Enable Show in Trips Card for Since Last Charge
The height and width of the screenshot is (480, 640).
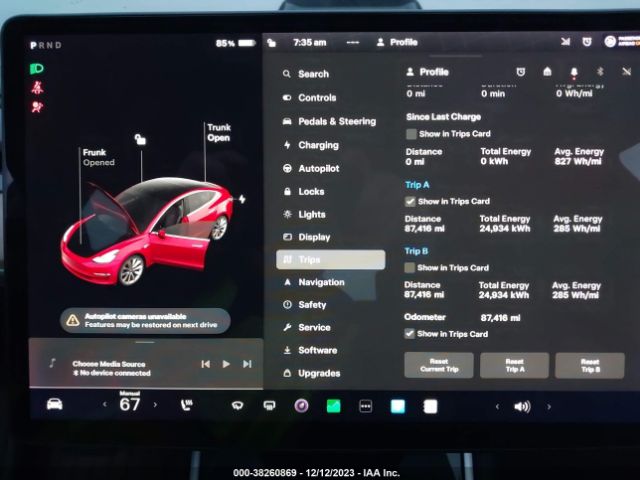pos(411,134)
